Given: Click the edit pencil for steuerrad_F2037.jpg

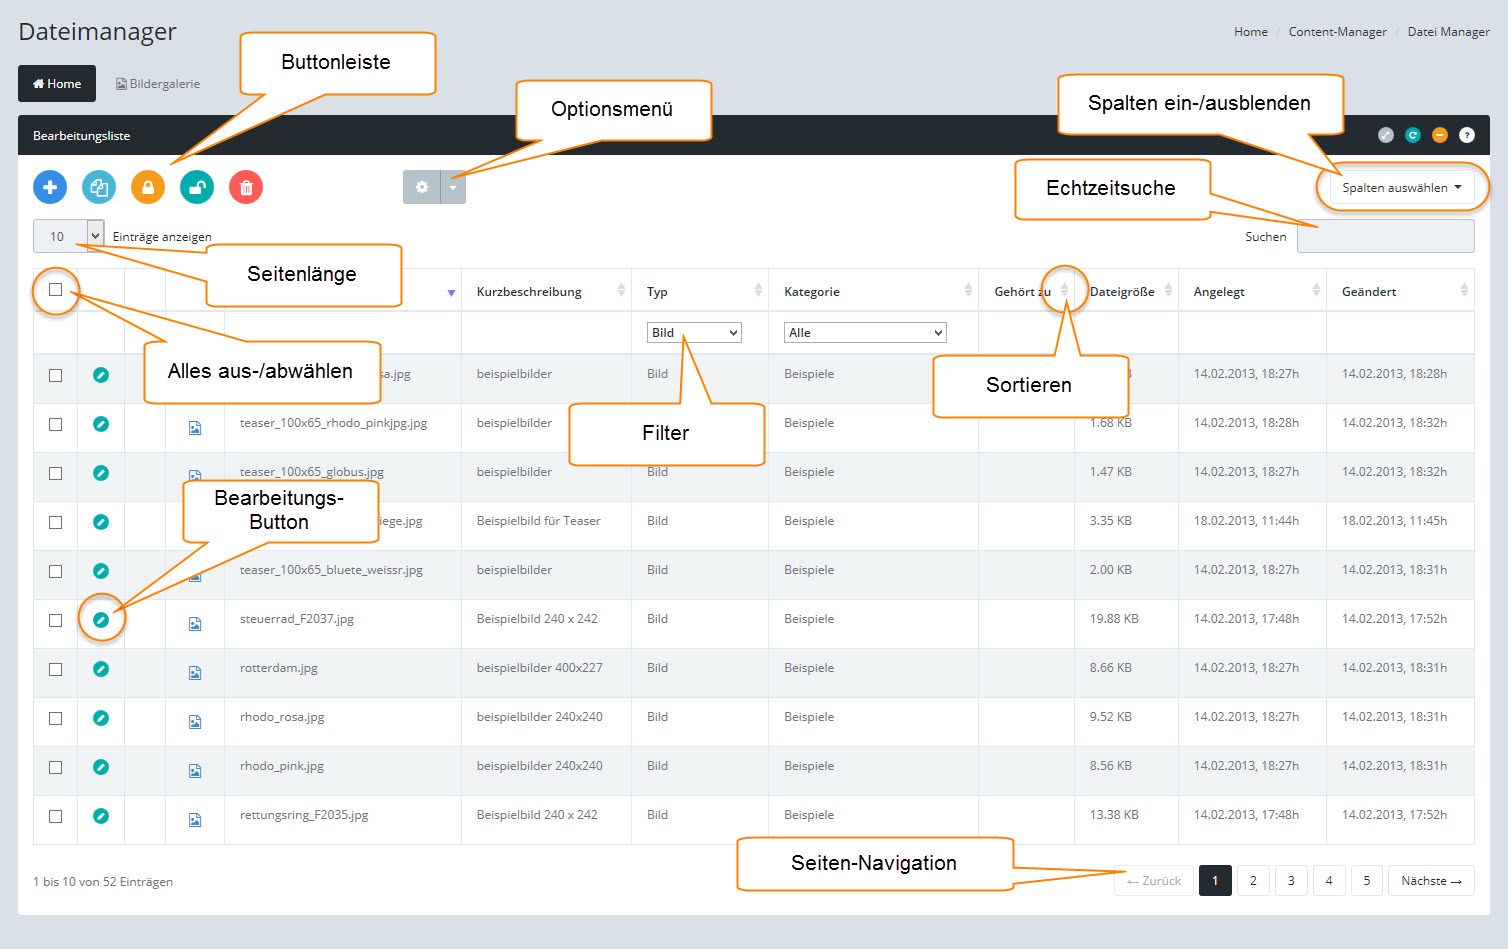Looking at the screenshot, I should pyautogui.click(x=101, y=620).
